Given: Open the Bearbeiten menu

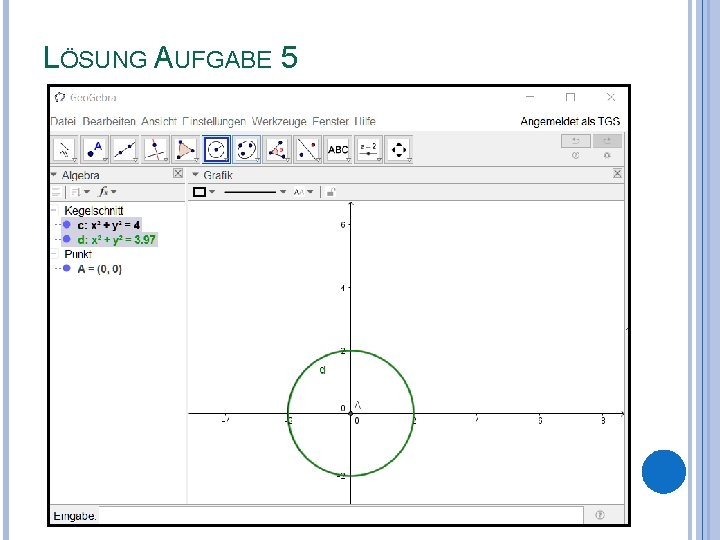Looking at the screenshot, I should click(x=109, y=121).
